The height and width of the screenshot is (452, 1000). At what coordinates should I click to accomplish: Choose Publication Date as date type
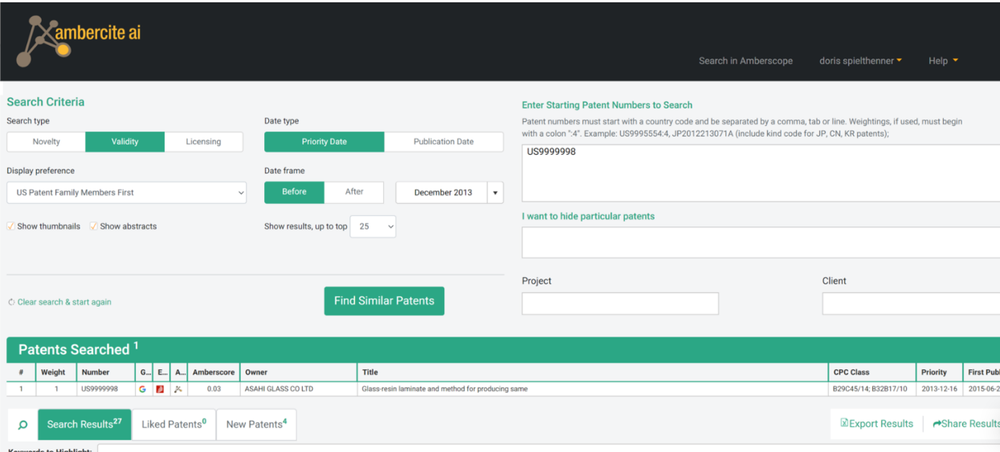click(443, 142)
